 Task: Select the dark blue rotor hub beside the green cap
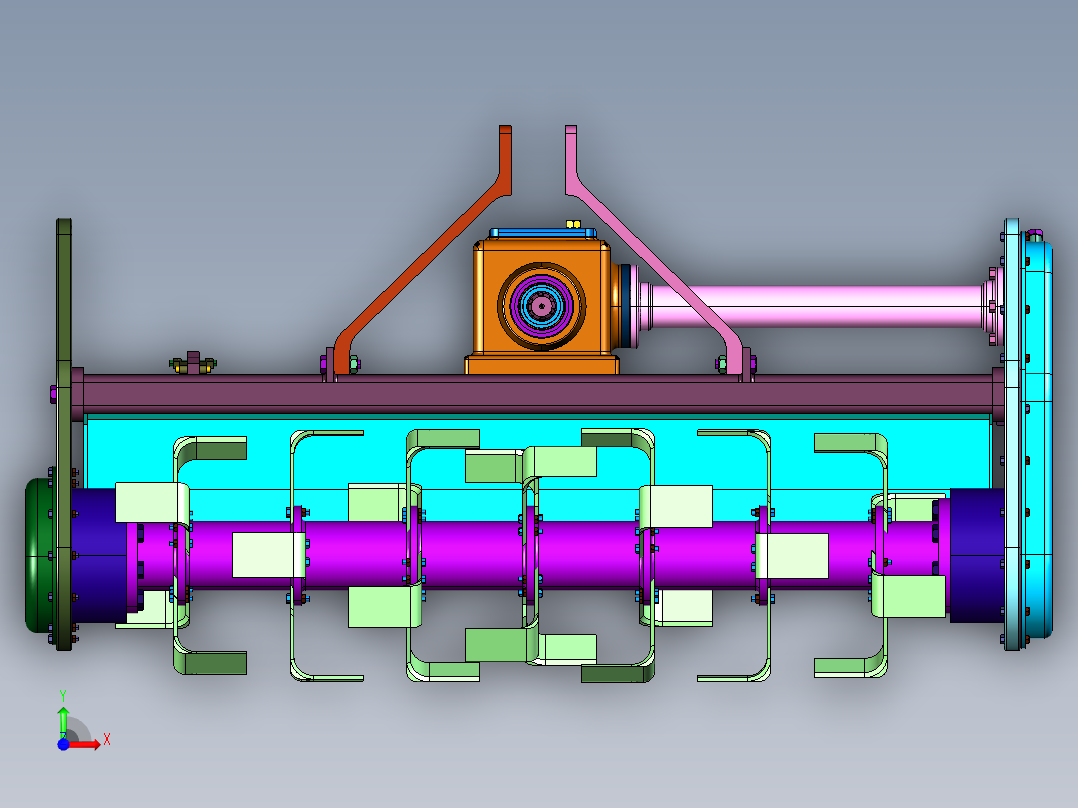point(98,556)
